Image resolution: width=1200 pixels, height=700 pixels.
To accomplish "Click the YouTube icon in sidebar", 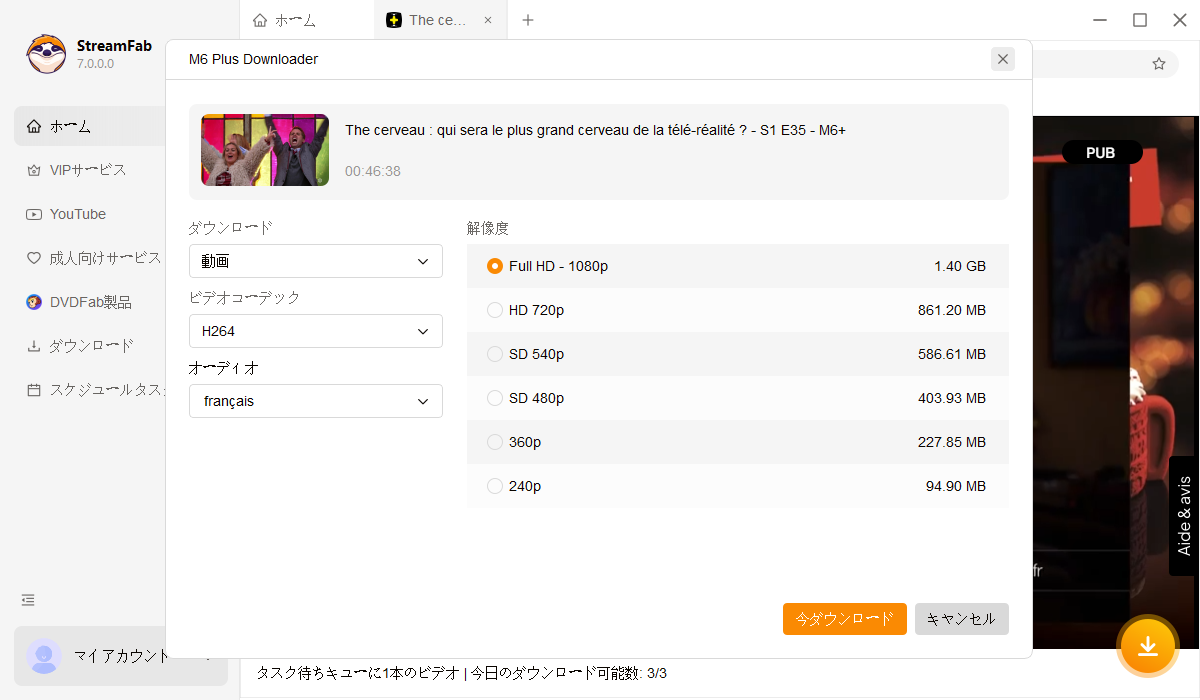I will click(x=34, y=214).
